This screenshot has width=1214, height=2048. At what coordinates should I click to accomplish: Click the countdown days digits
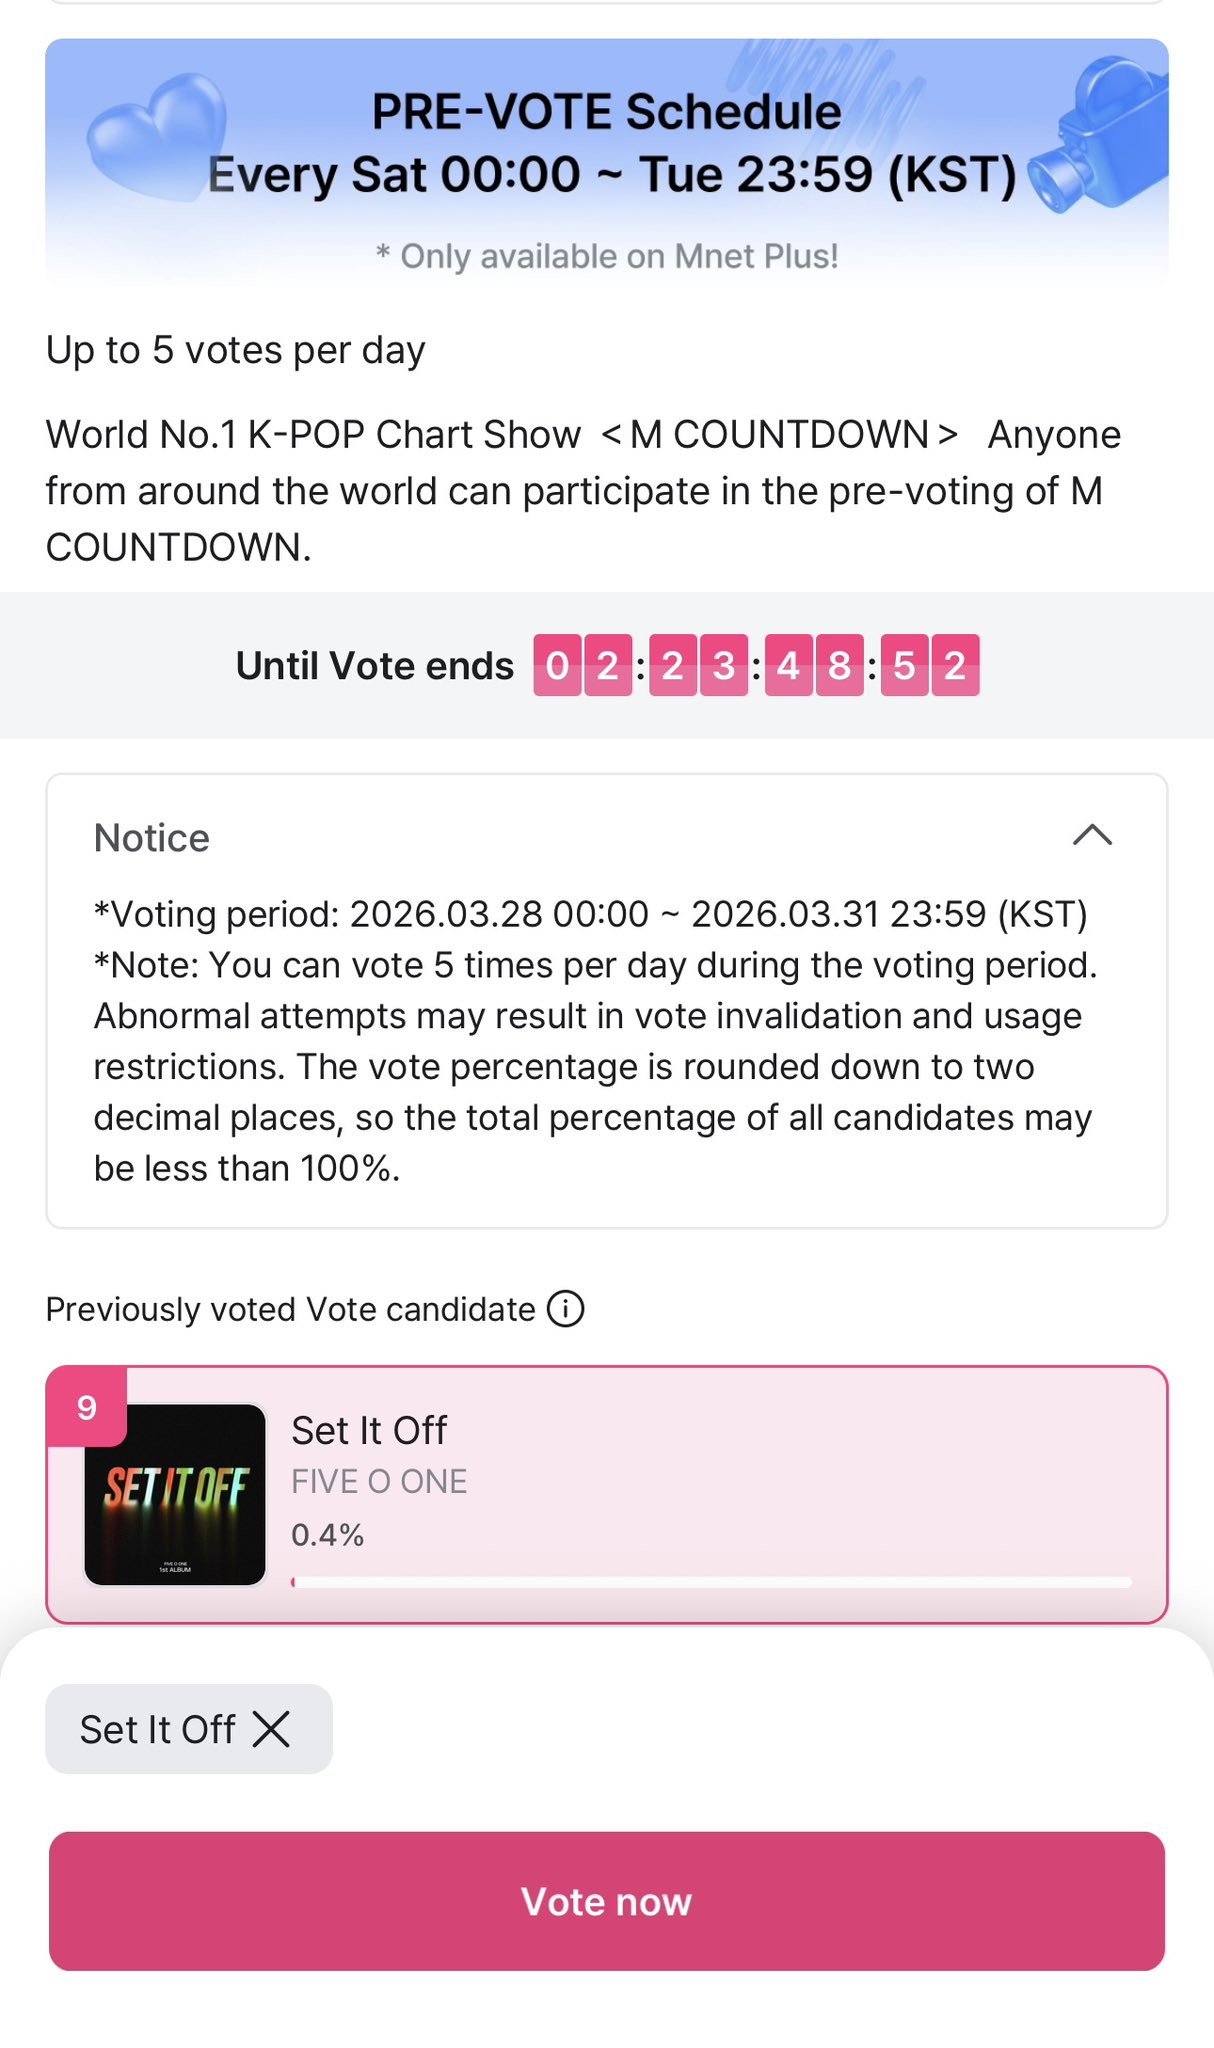(x=582, y=665)
